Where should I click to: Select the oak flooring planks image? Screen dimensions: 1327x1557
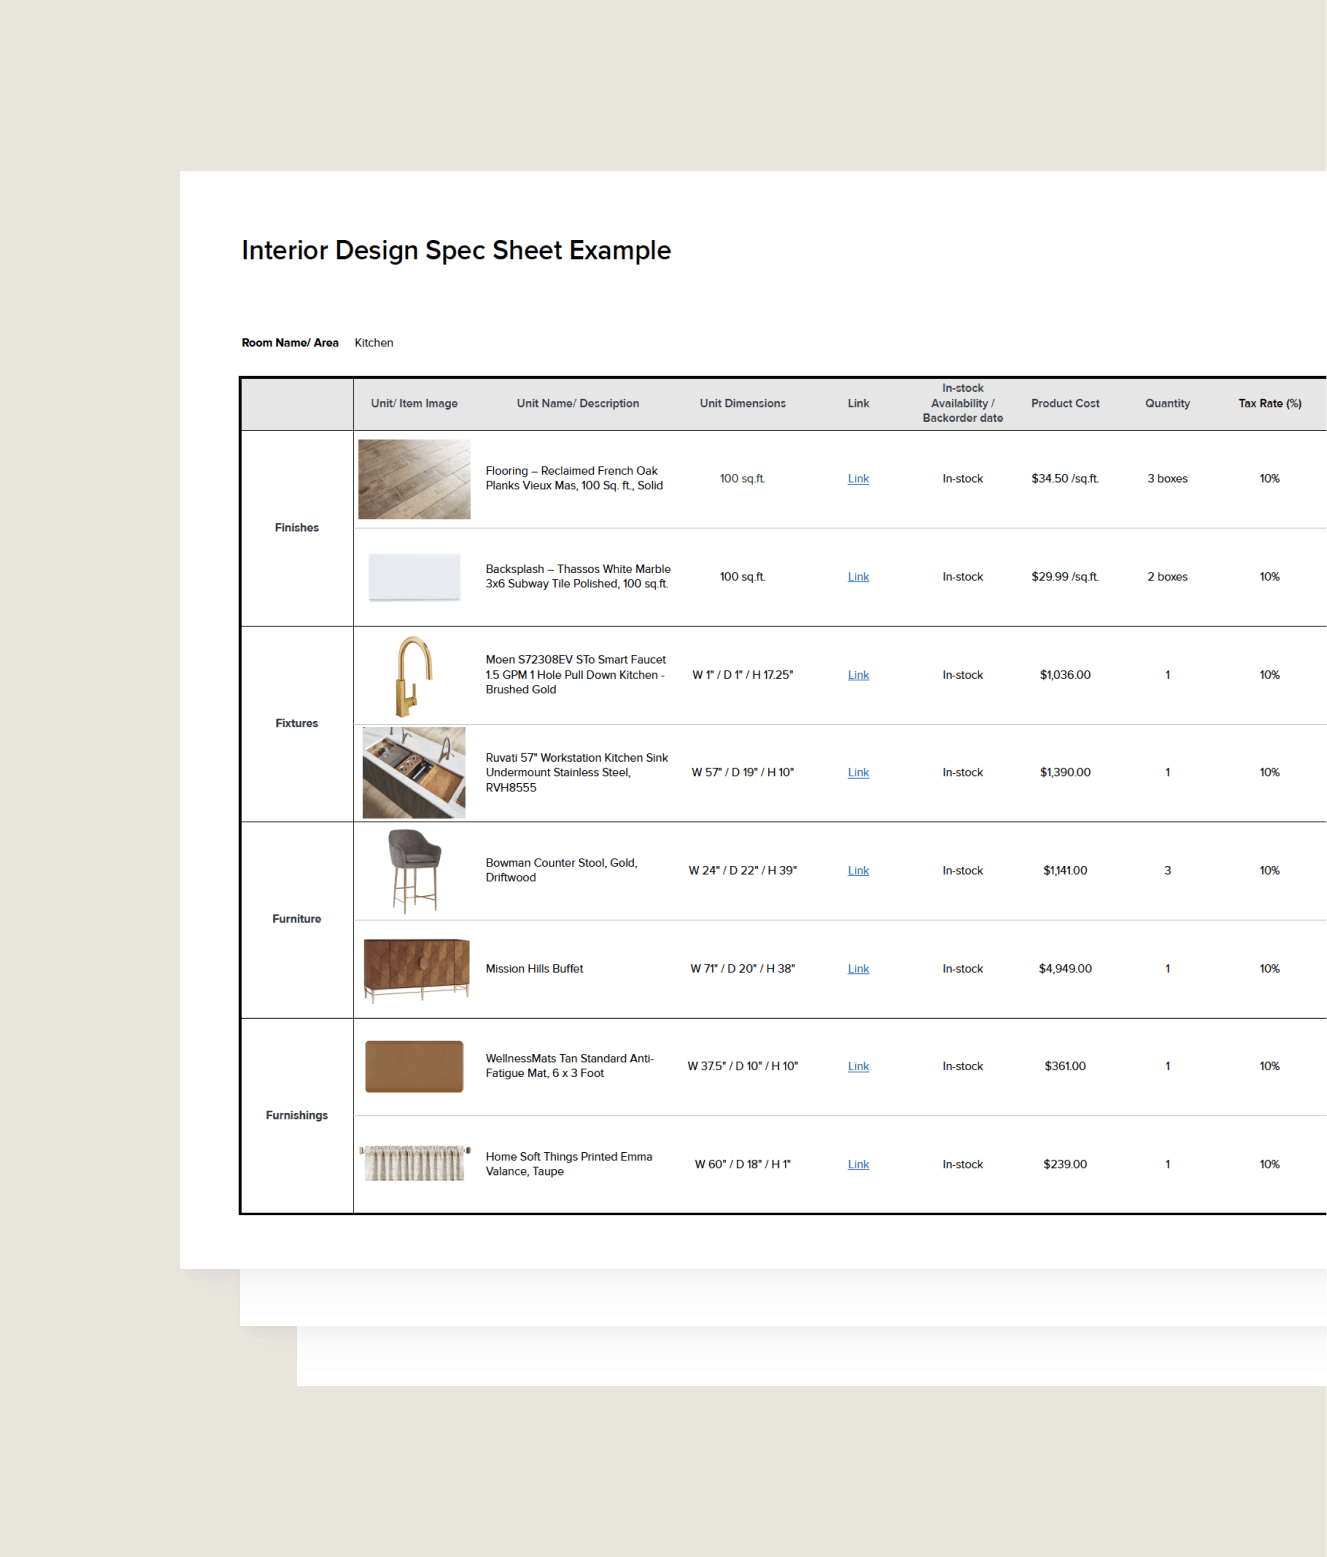pyautogui.click(x=414, y=479)
